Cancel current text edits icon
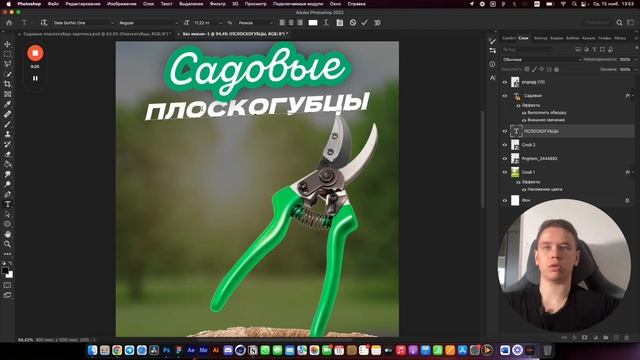 tap(353, 22)
